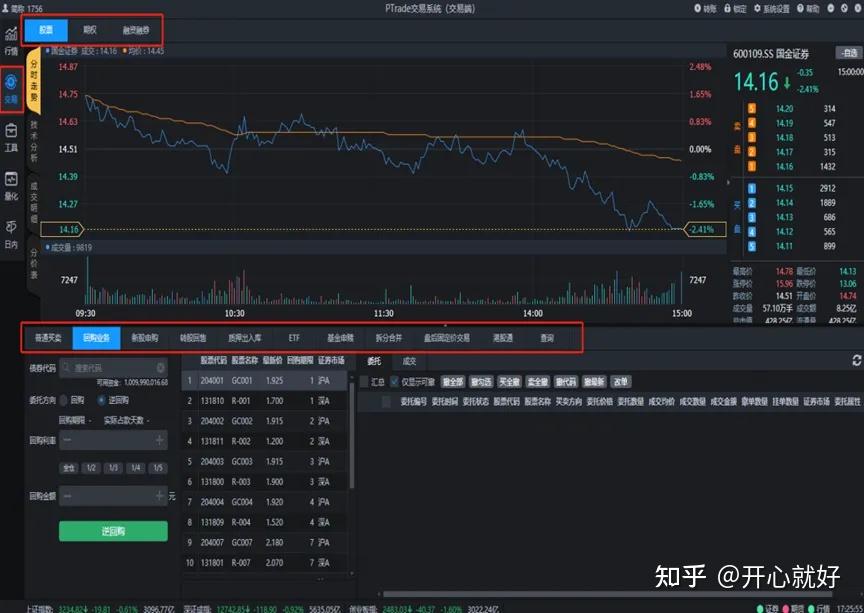Viewport: 864px width, 613px height.
Task: Click the 锁定 lock icon
Action: (x=736, y=10)
